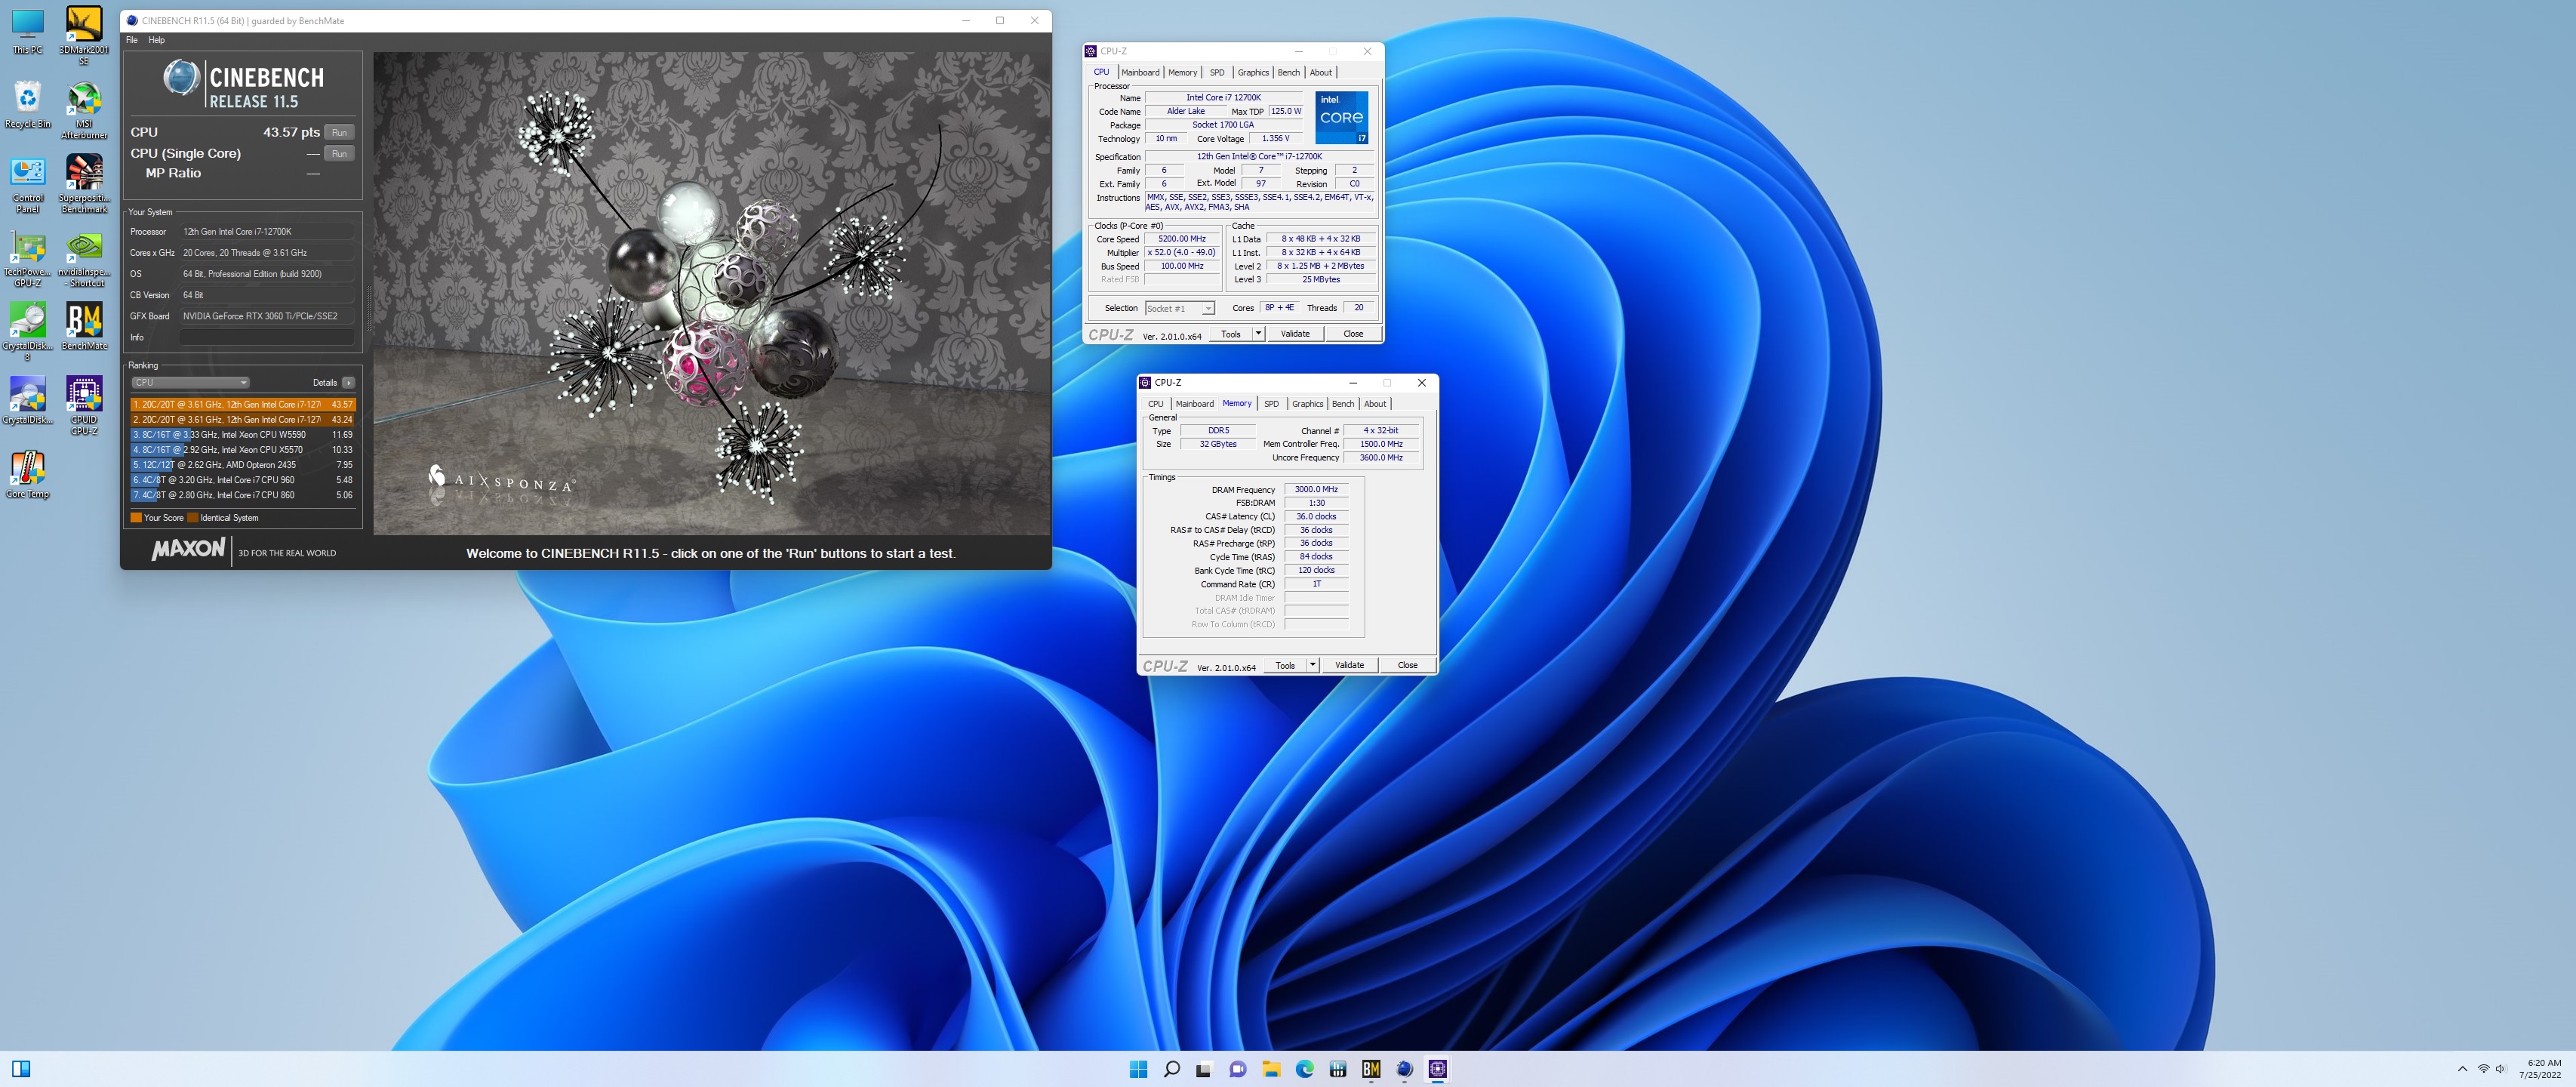This screenshot has height=1087, width=2576.
Task: Open the Task View taskbar icon
Action: coord(1204,1069)
